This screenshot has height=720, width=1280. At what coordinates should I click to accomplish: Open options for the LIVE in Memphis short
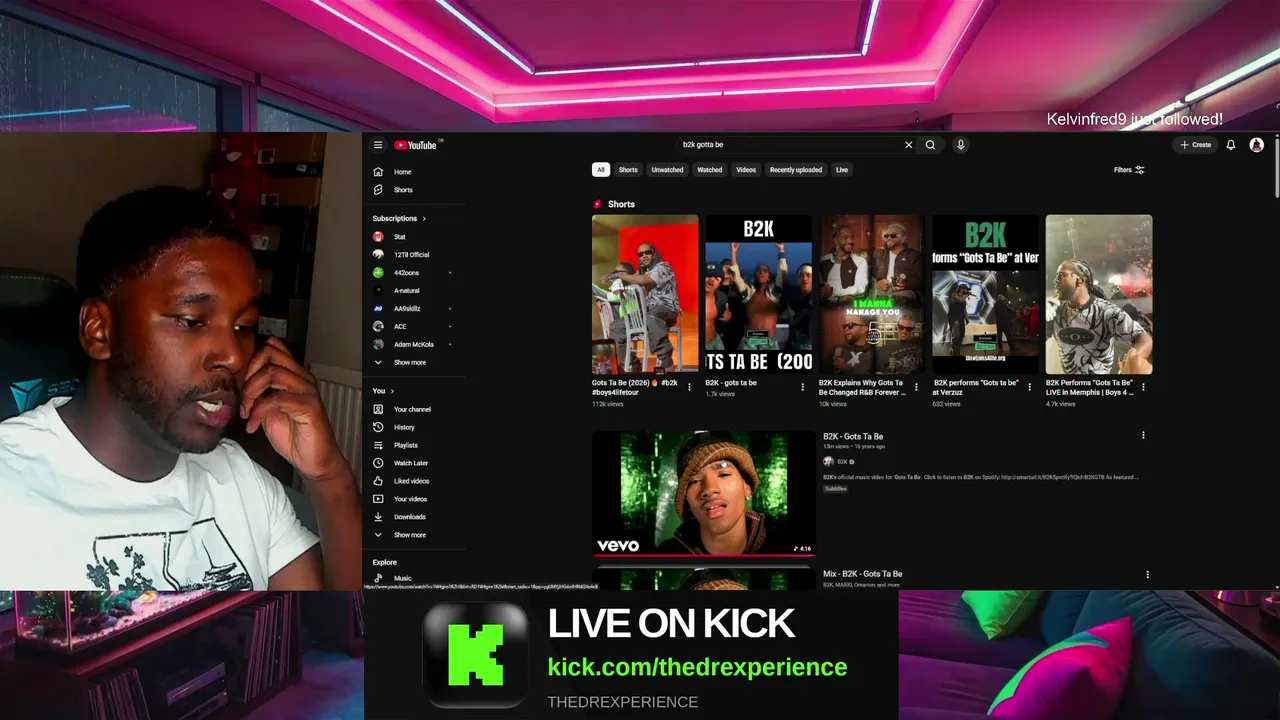pos(1143,387)
